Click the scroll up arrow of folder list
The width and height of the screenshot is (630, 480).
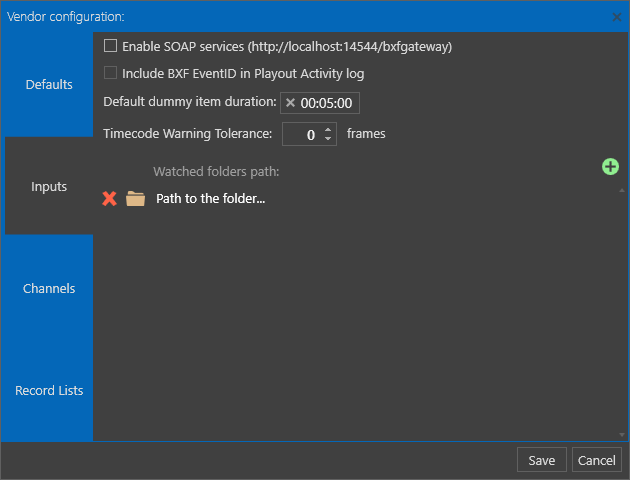[622, 190]
